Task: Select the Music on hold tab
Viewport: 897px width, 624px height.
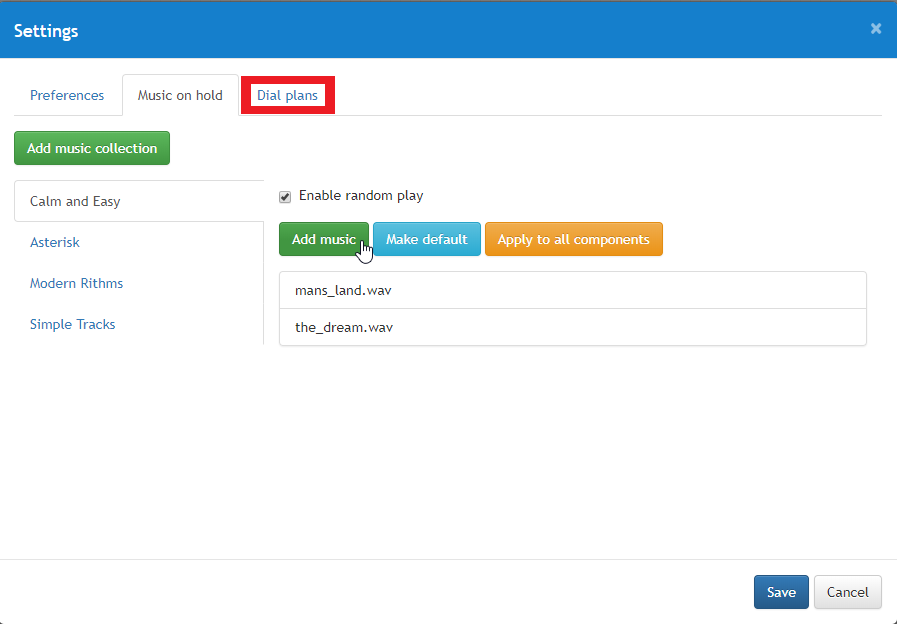Action: click(x=180, y=95)
